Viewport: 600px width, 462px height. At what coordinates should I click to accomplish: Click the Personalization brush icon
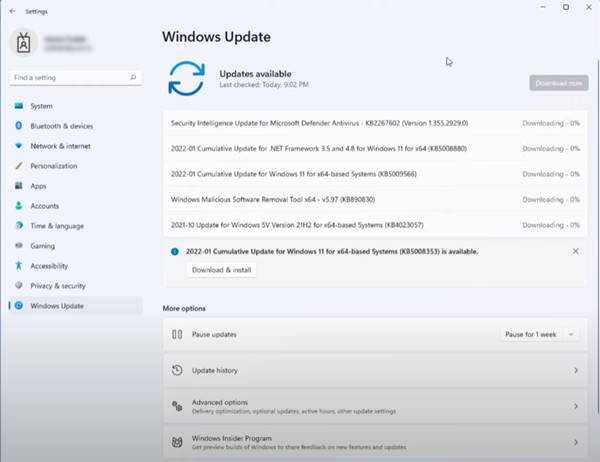point(18,166)
